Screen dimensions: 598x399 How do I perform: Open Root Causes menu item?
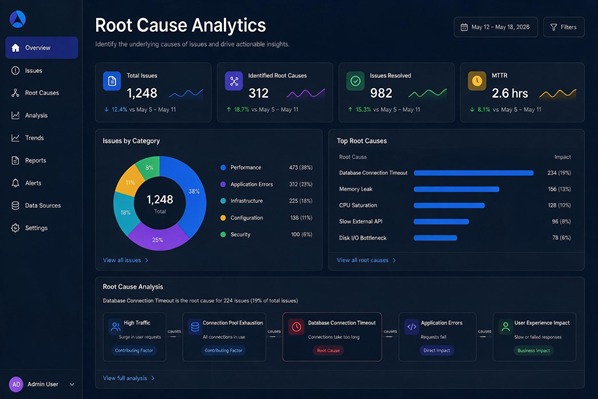[x=42, y=93]
